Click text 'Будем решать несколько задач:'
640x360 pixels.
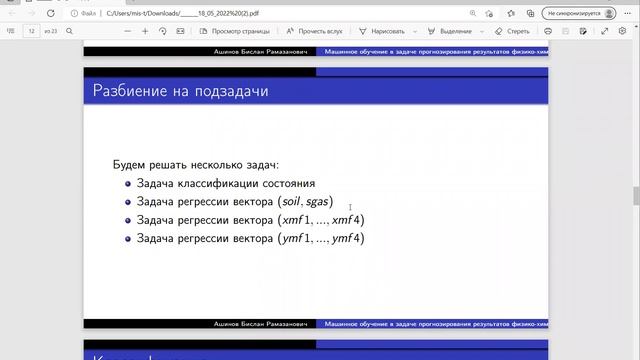coord(196,165)
